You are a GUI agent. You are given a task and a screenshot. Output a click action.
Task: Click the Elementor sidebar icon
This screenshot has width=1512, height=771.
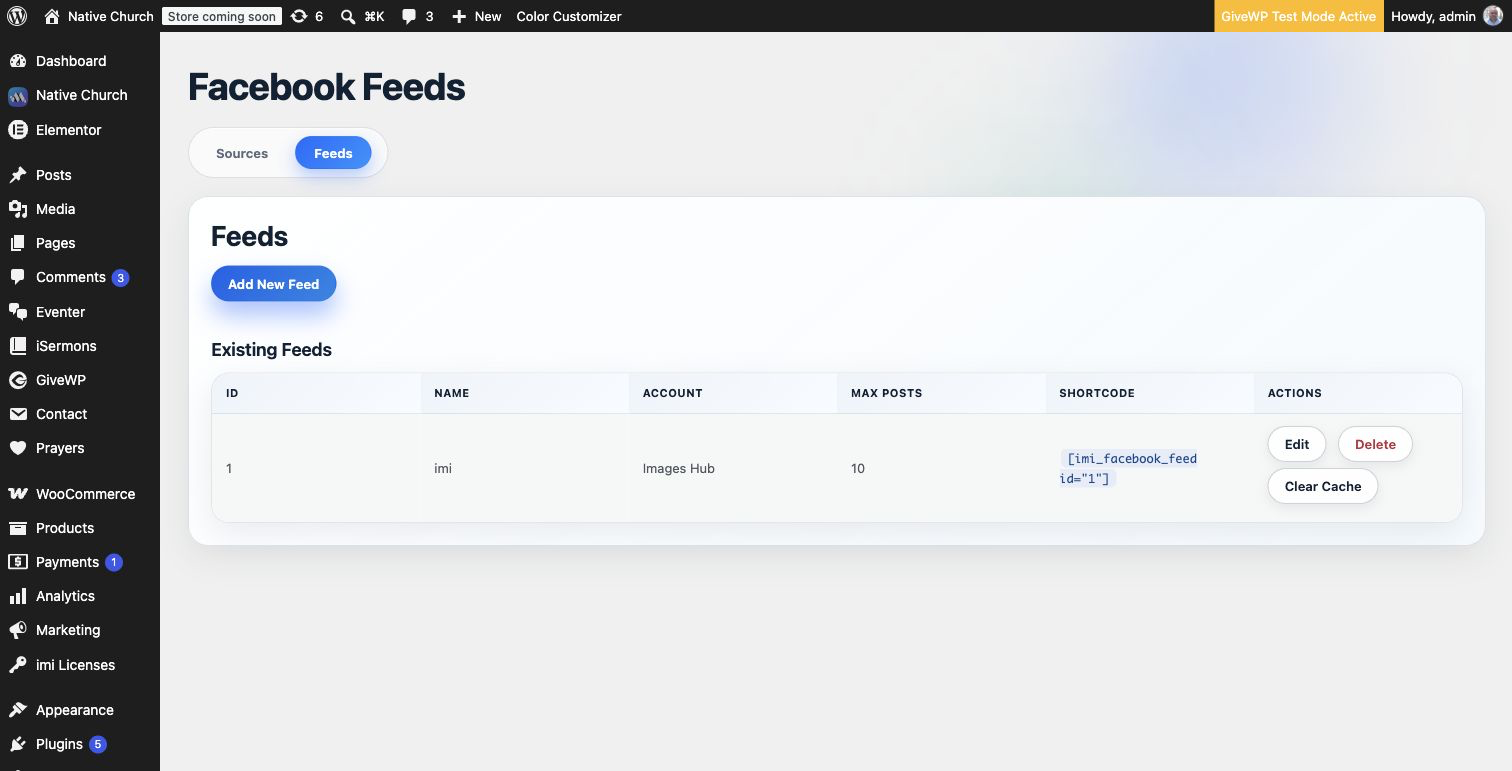[18, 130]
